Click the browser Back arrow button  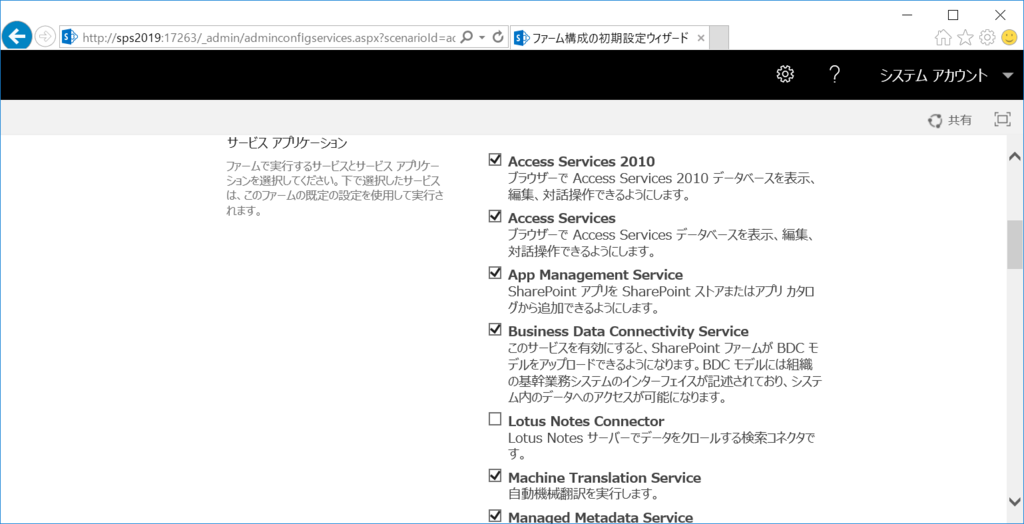pyautogui.click(x=16, y=37)
